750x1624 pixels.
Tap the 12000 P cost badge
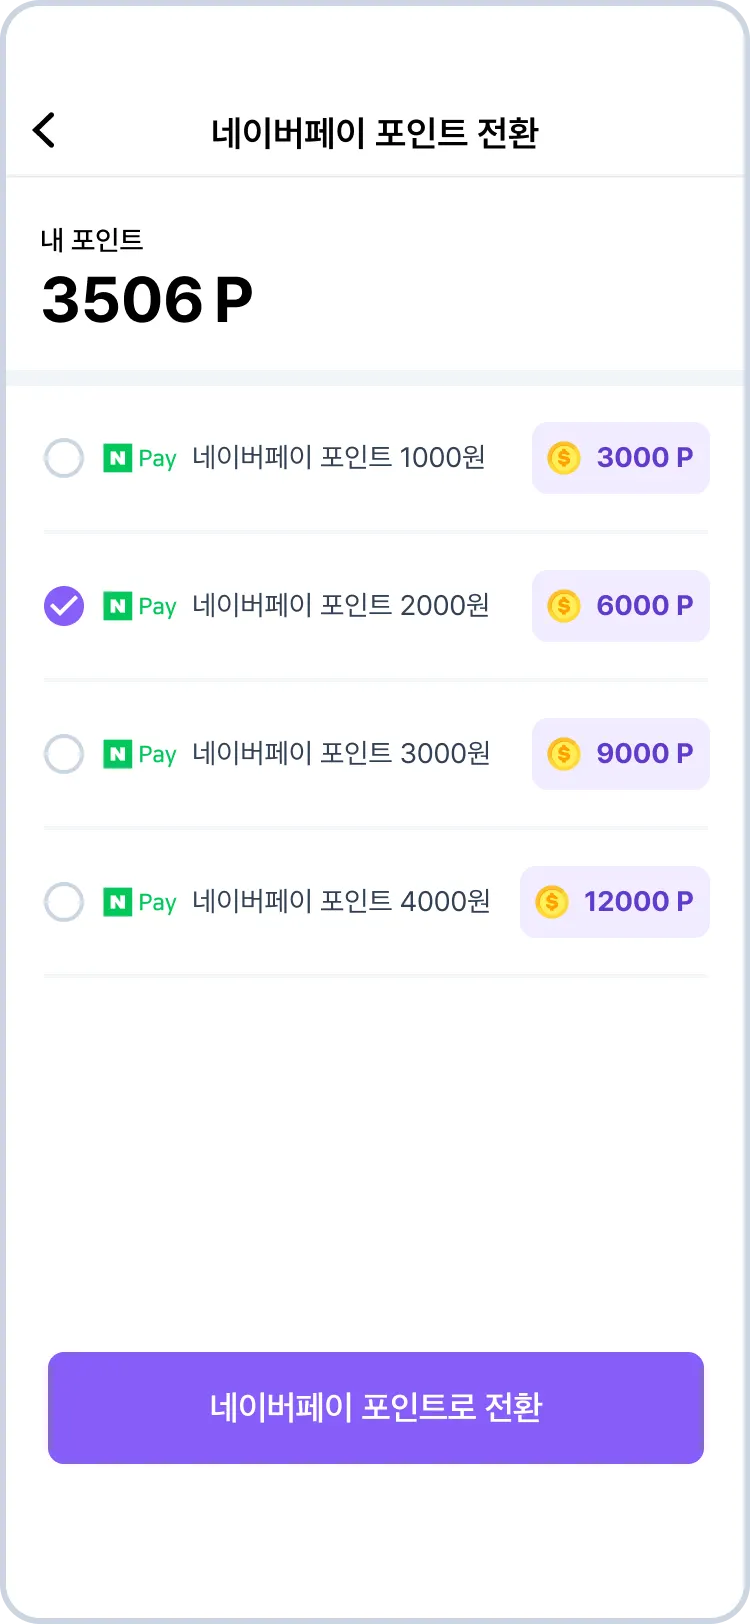pos(615,902)
